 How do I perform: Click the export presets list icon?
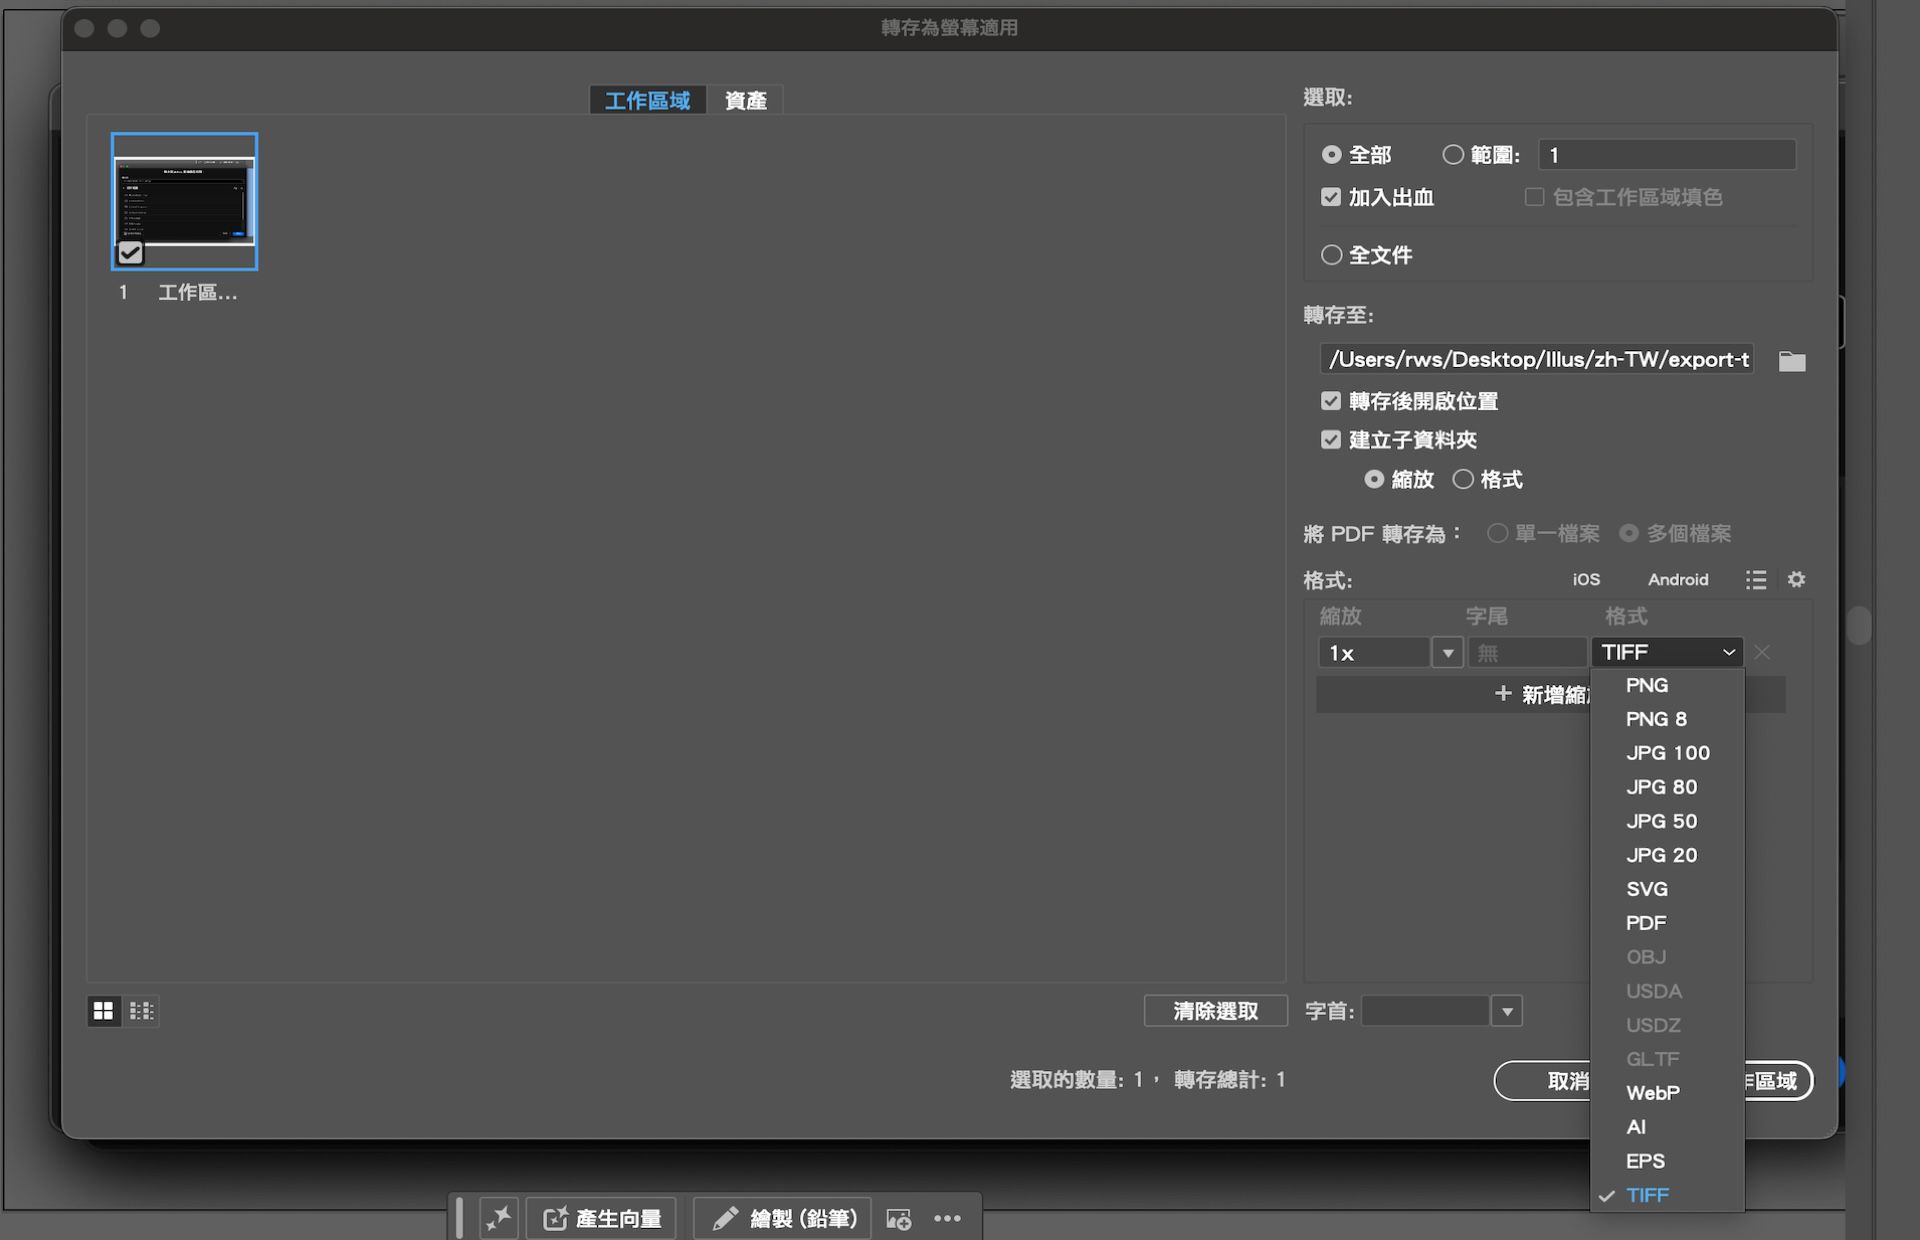click(1756, 580)
